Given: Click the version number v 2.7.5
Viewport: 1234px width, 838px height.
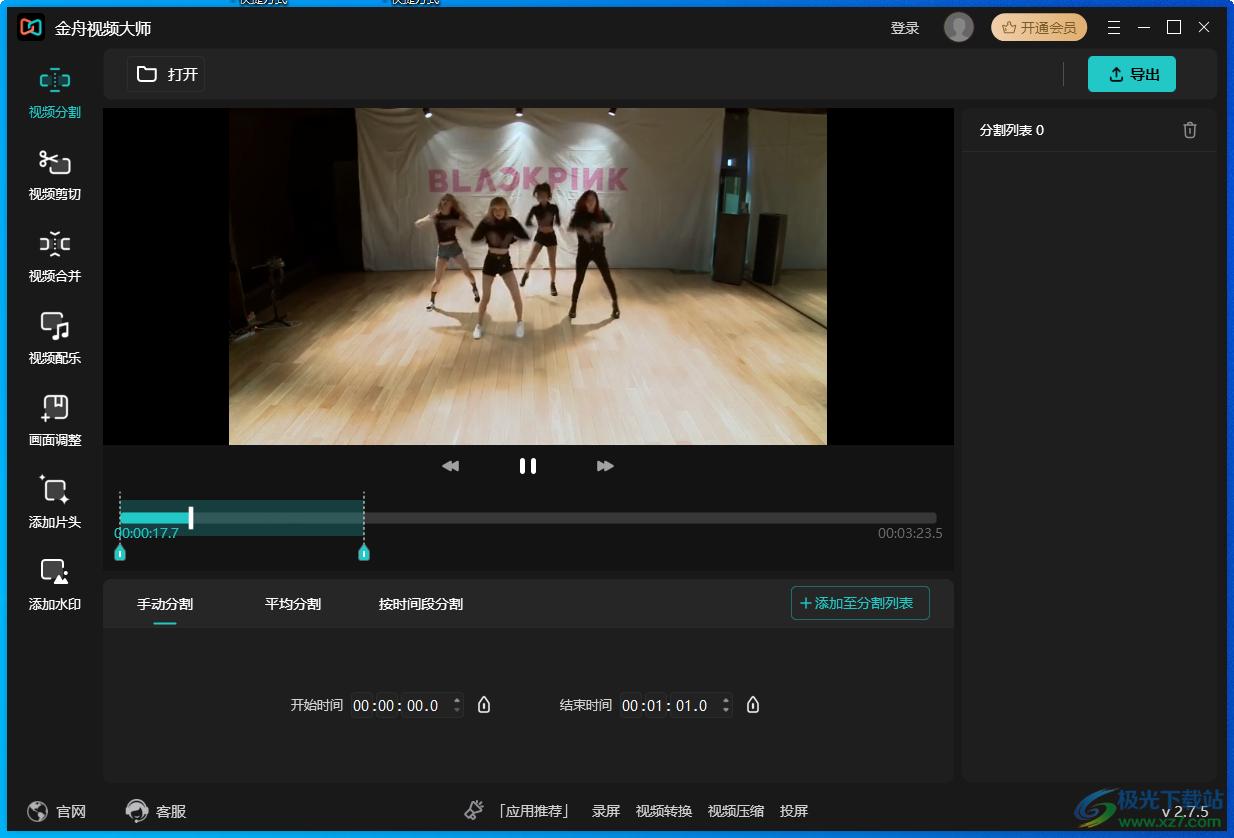Looking at the screenshot, I should 1185,812.
